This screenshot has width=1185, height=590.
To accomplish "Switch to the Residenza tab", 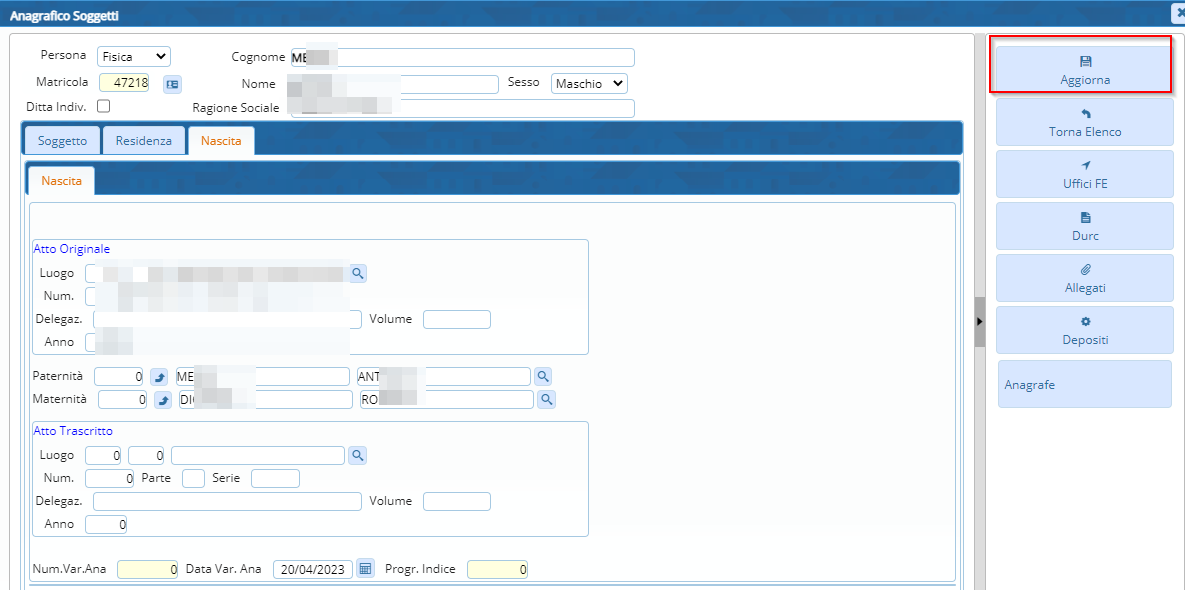I will (x=144, y=141).
